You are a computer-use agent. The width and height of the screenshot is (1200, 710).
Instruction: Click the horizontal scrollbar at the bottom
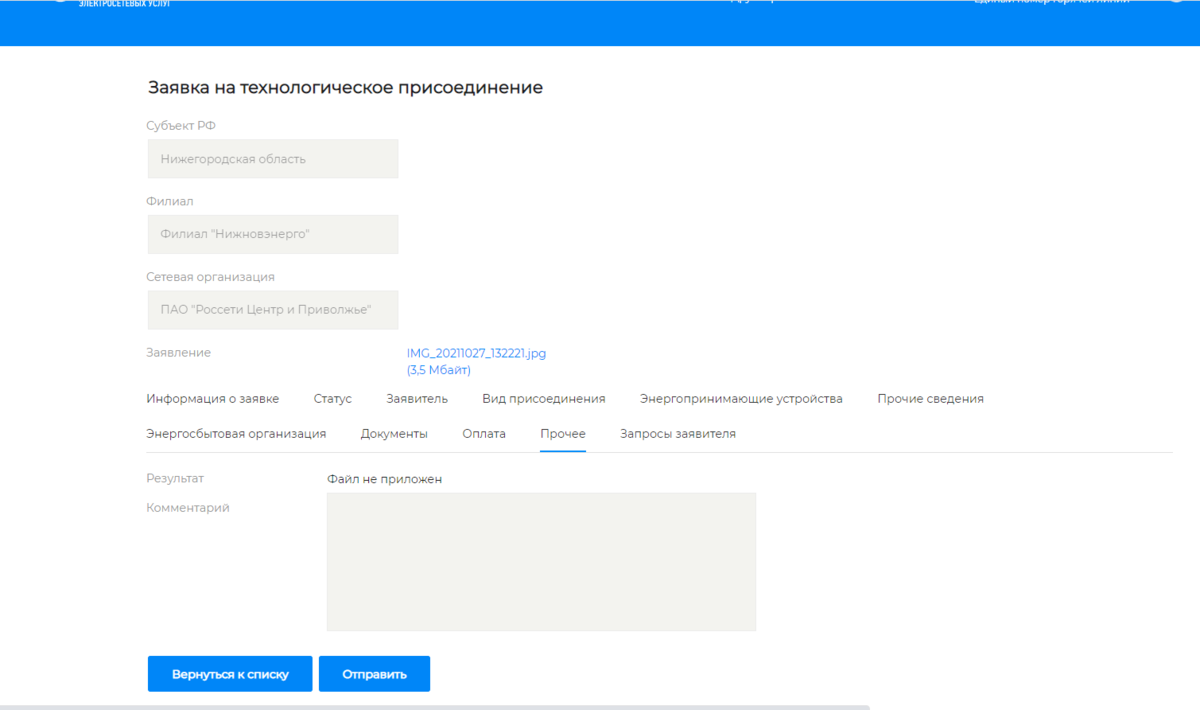click(435, 707)
